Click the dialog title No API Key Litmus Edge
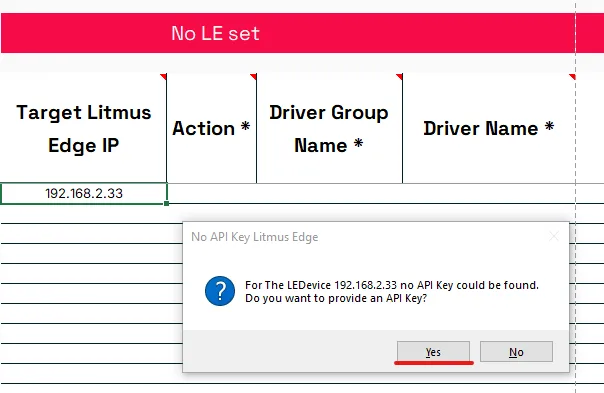 click(255, 237)
